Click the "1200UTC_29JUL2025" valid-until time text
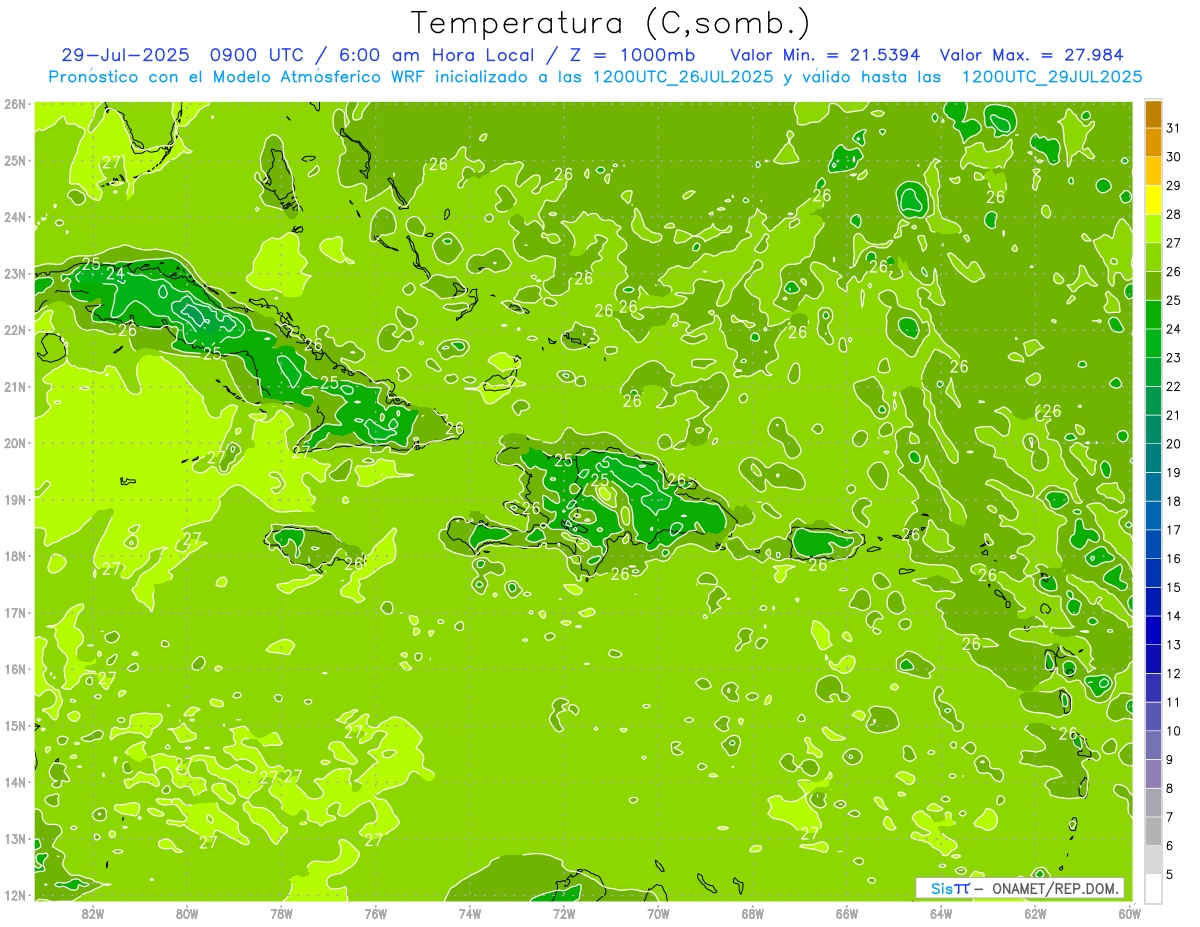This screenshot has height=927, width=1200. coord(1051,76)
